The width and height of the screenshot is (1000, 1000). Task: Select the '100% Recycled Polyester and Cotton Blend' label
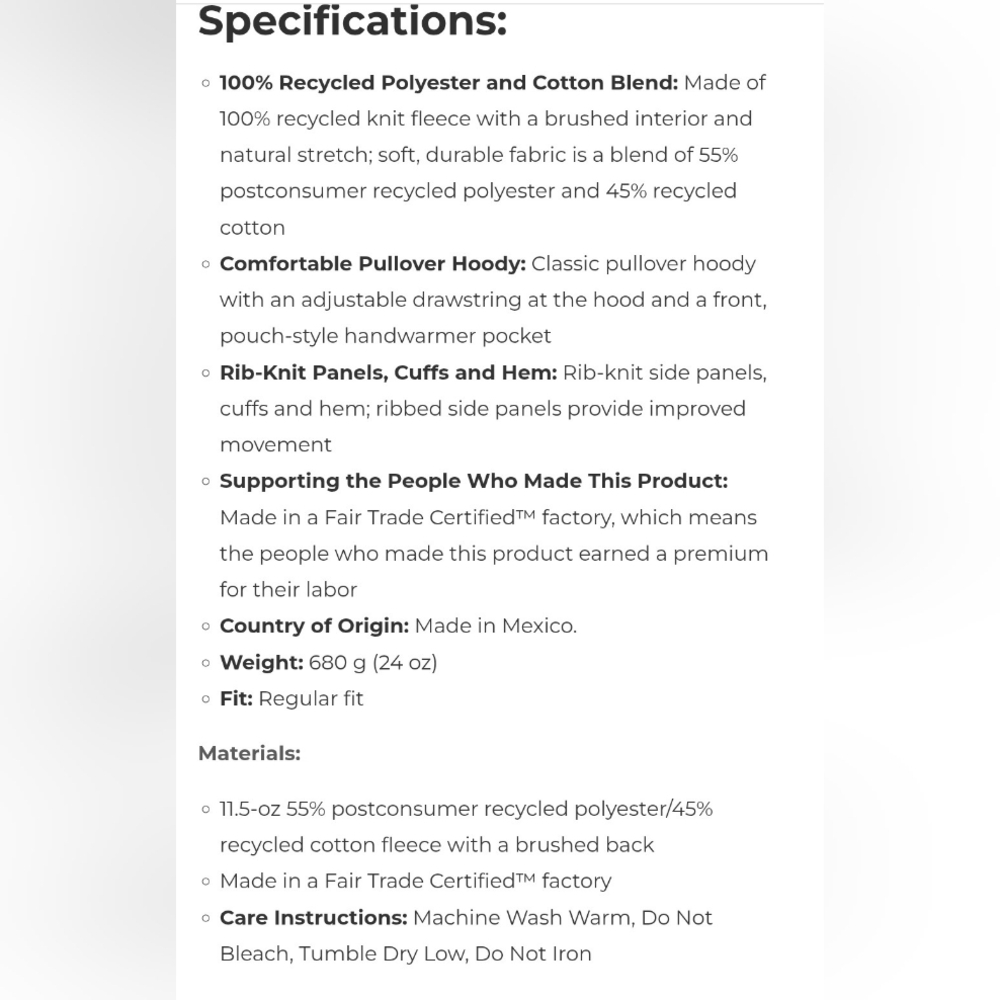tap(448, 83)
